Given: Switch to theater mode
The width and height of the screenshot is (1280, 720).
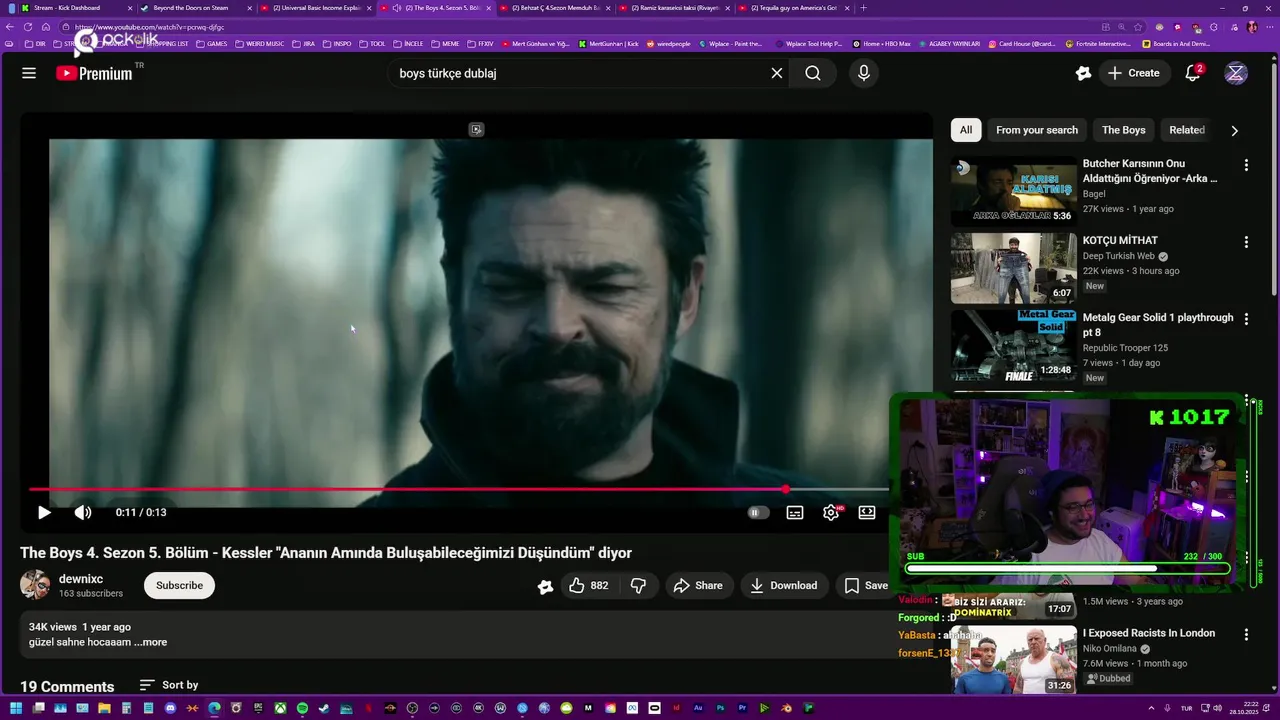Looking at the screenshot, I should click(867, 512).
